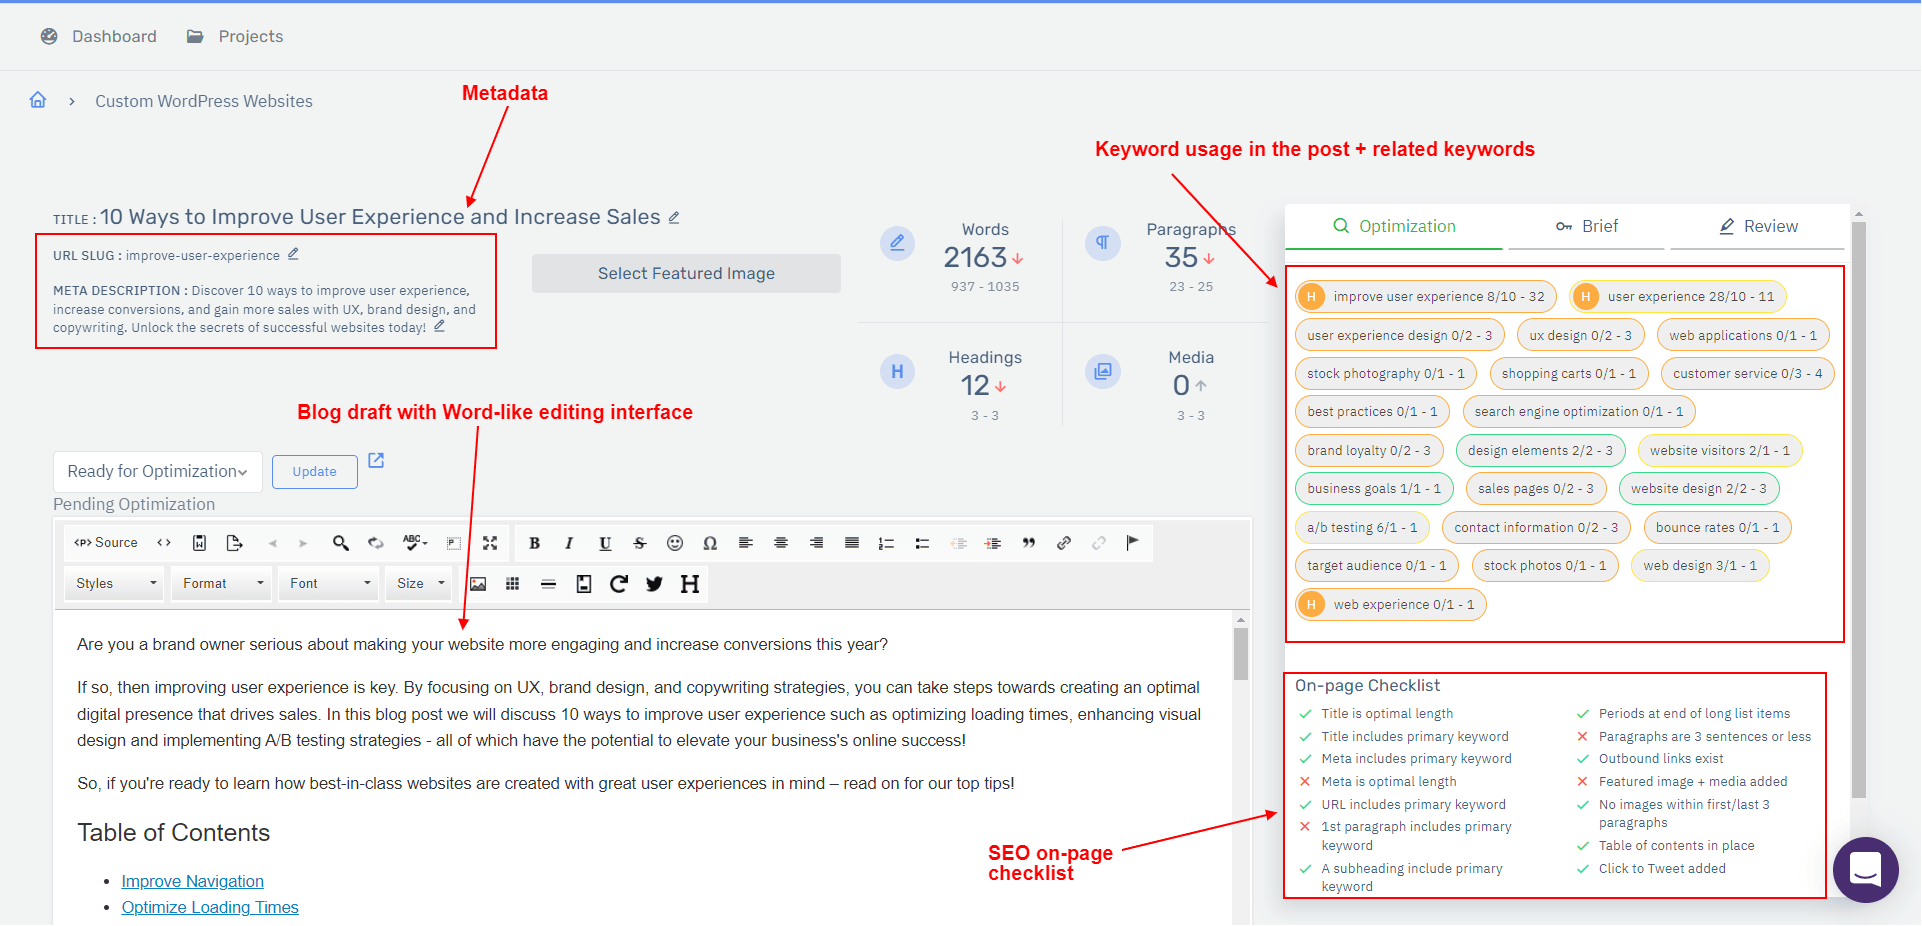Maximize the editor to full screen
1922x926 pixels.
pos(490,543)
